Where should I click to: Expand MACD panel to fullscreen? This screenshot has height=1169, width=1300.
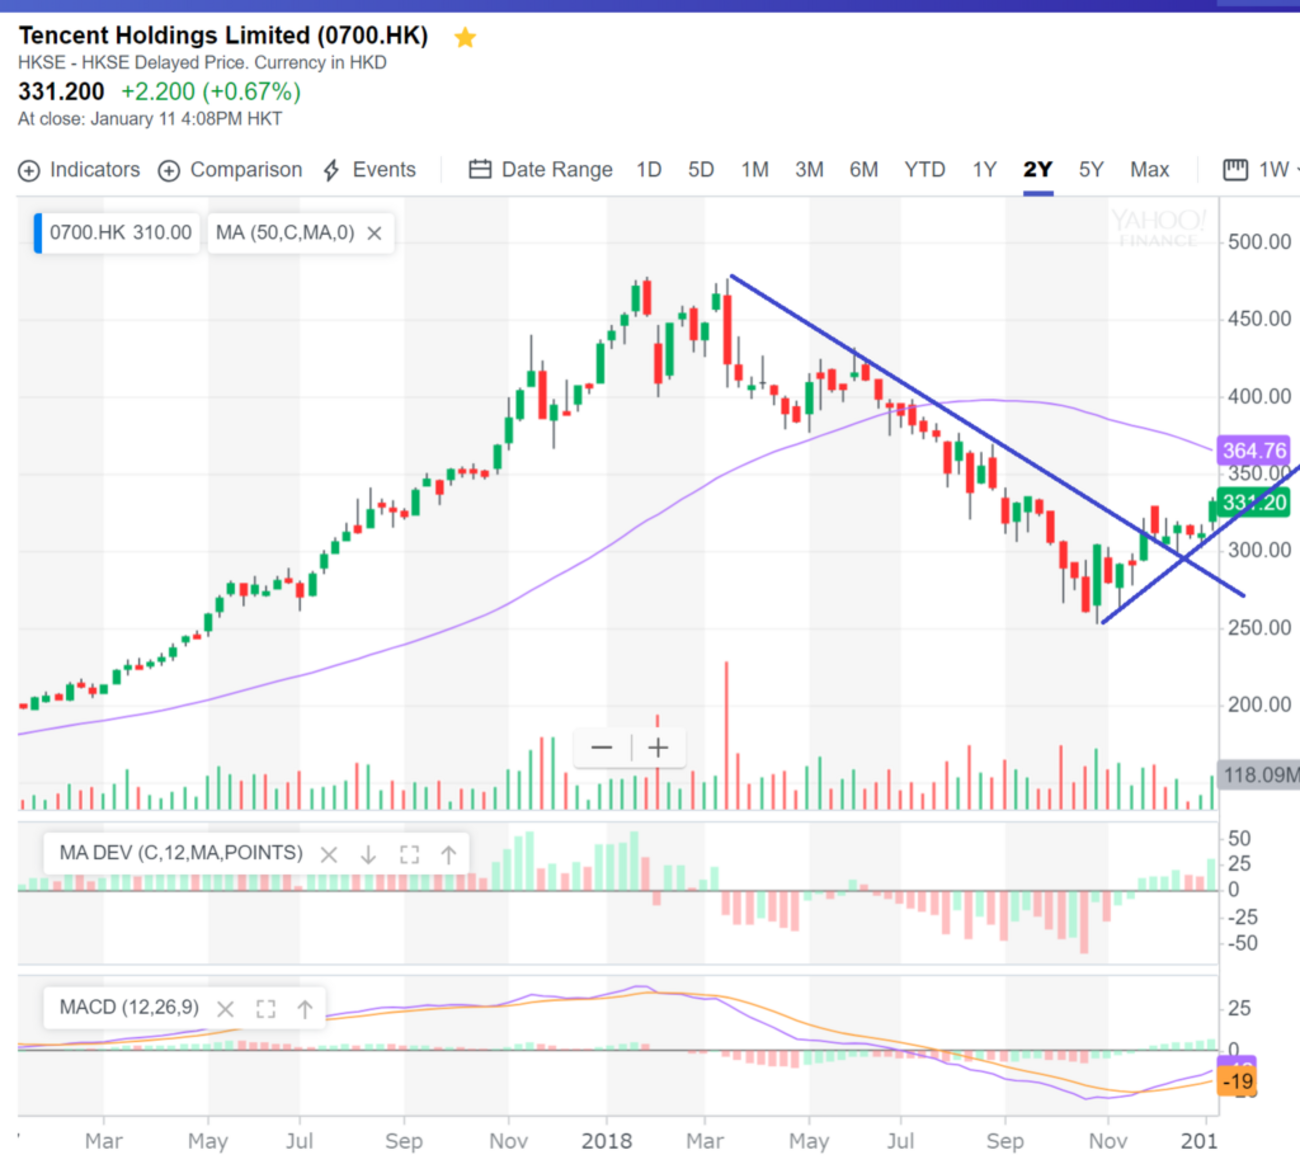pos(266,1009)
